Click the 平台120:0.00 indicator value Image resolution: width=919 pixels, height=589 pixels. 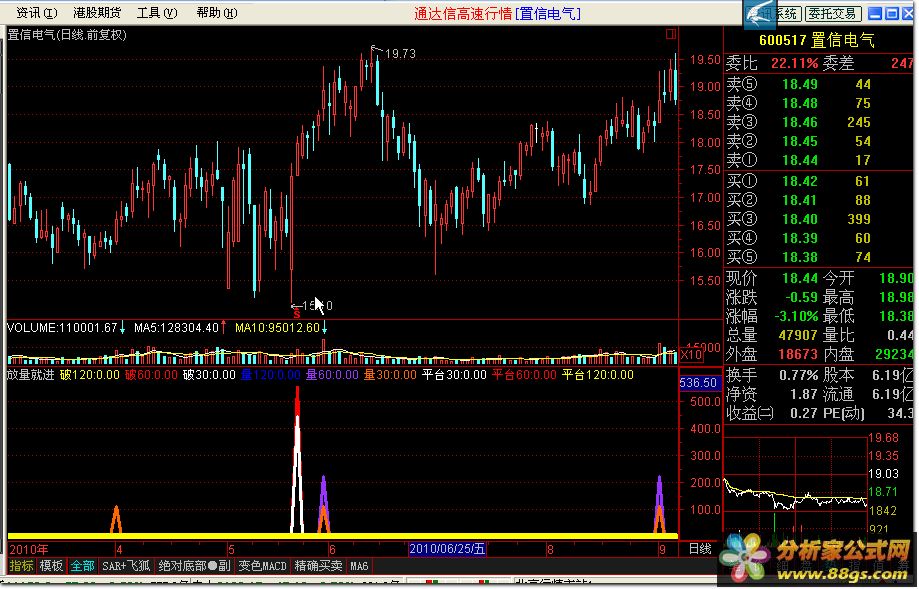tap(598, 375)
